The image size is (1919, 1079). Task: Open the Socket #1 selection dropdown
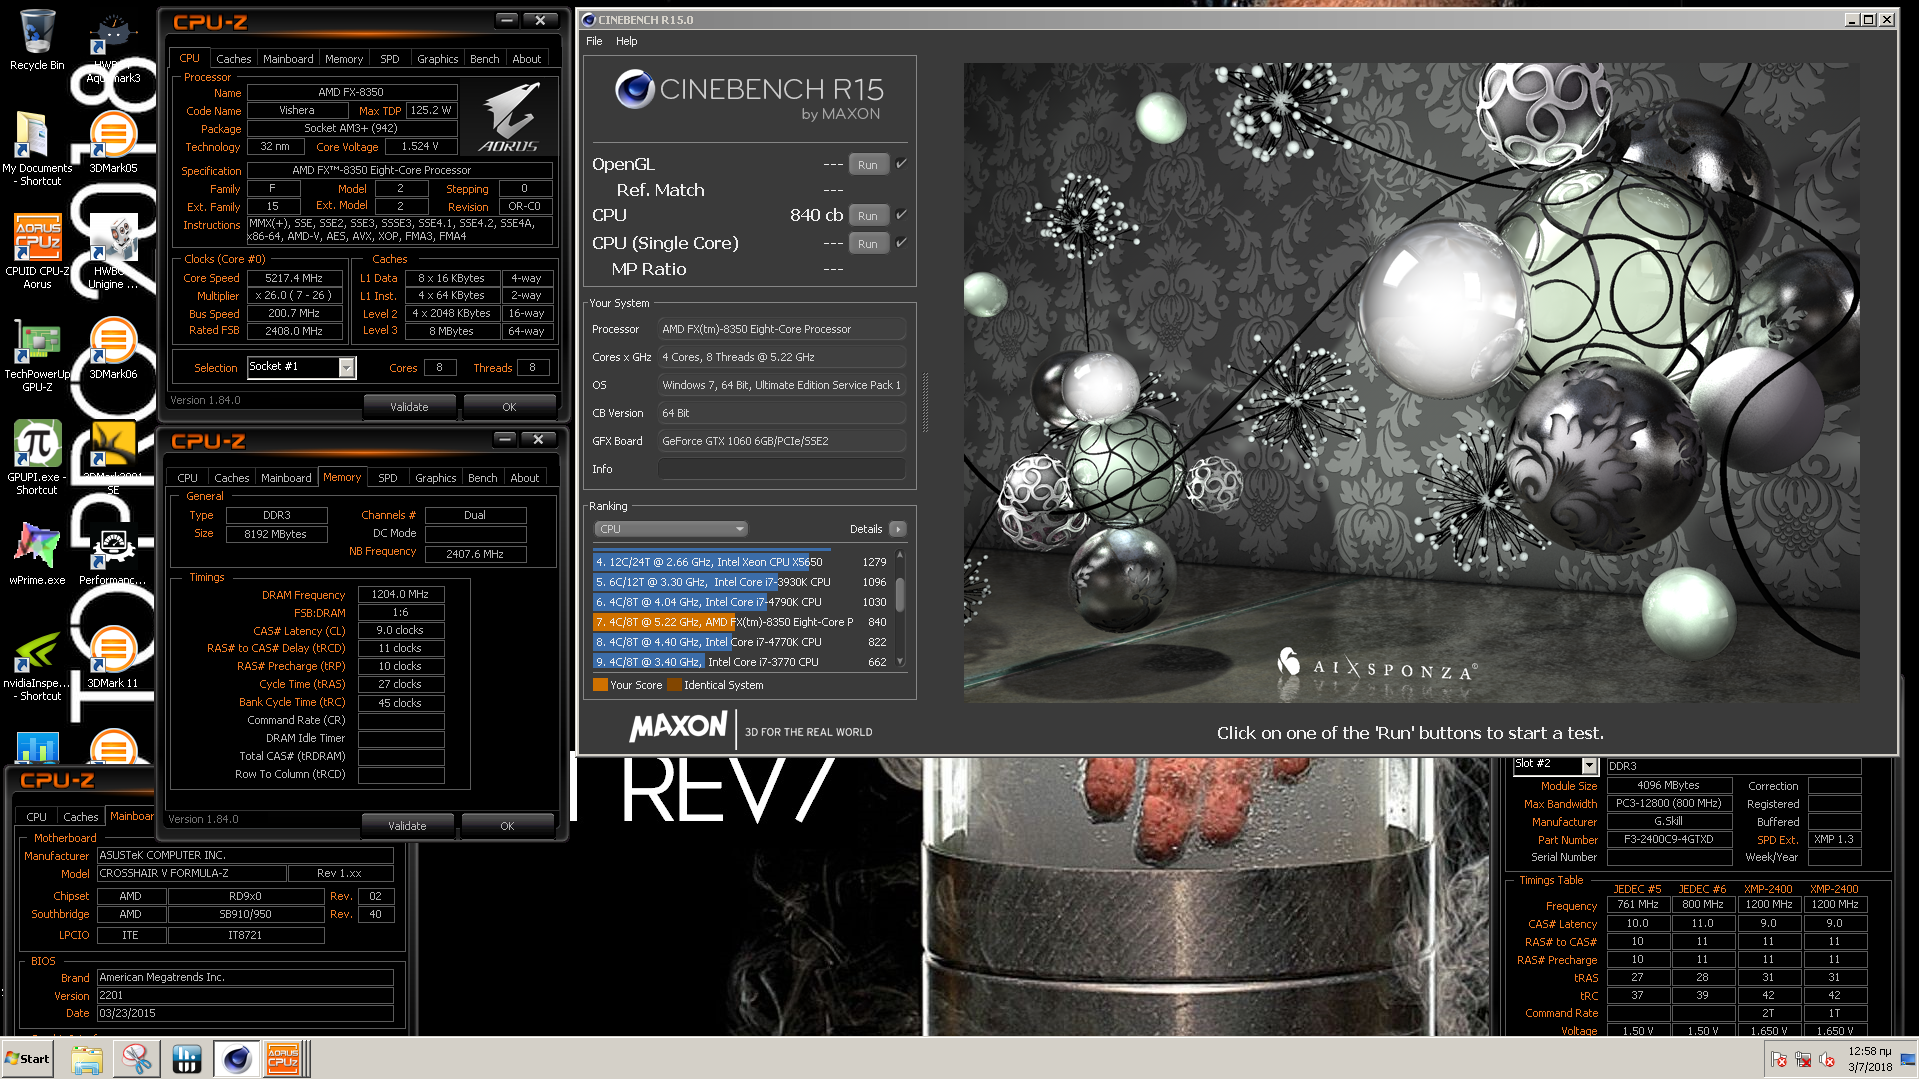coord(346,368)
